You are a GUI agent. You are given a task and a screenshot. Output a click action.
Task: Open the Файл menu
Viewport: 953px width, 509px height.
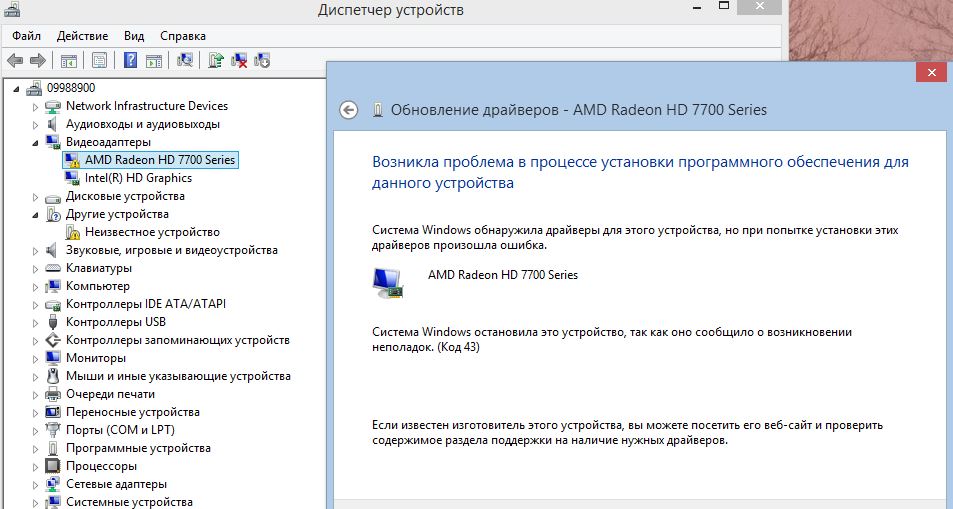pos(27,36)
